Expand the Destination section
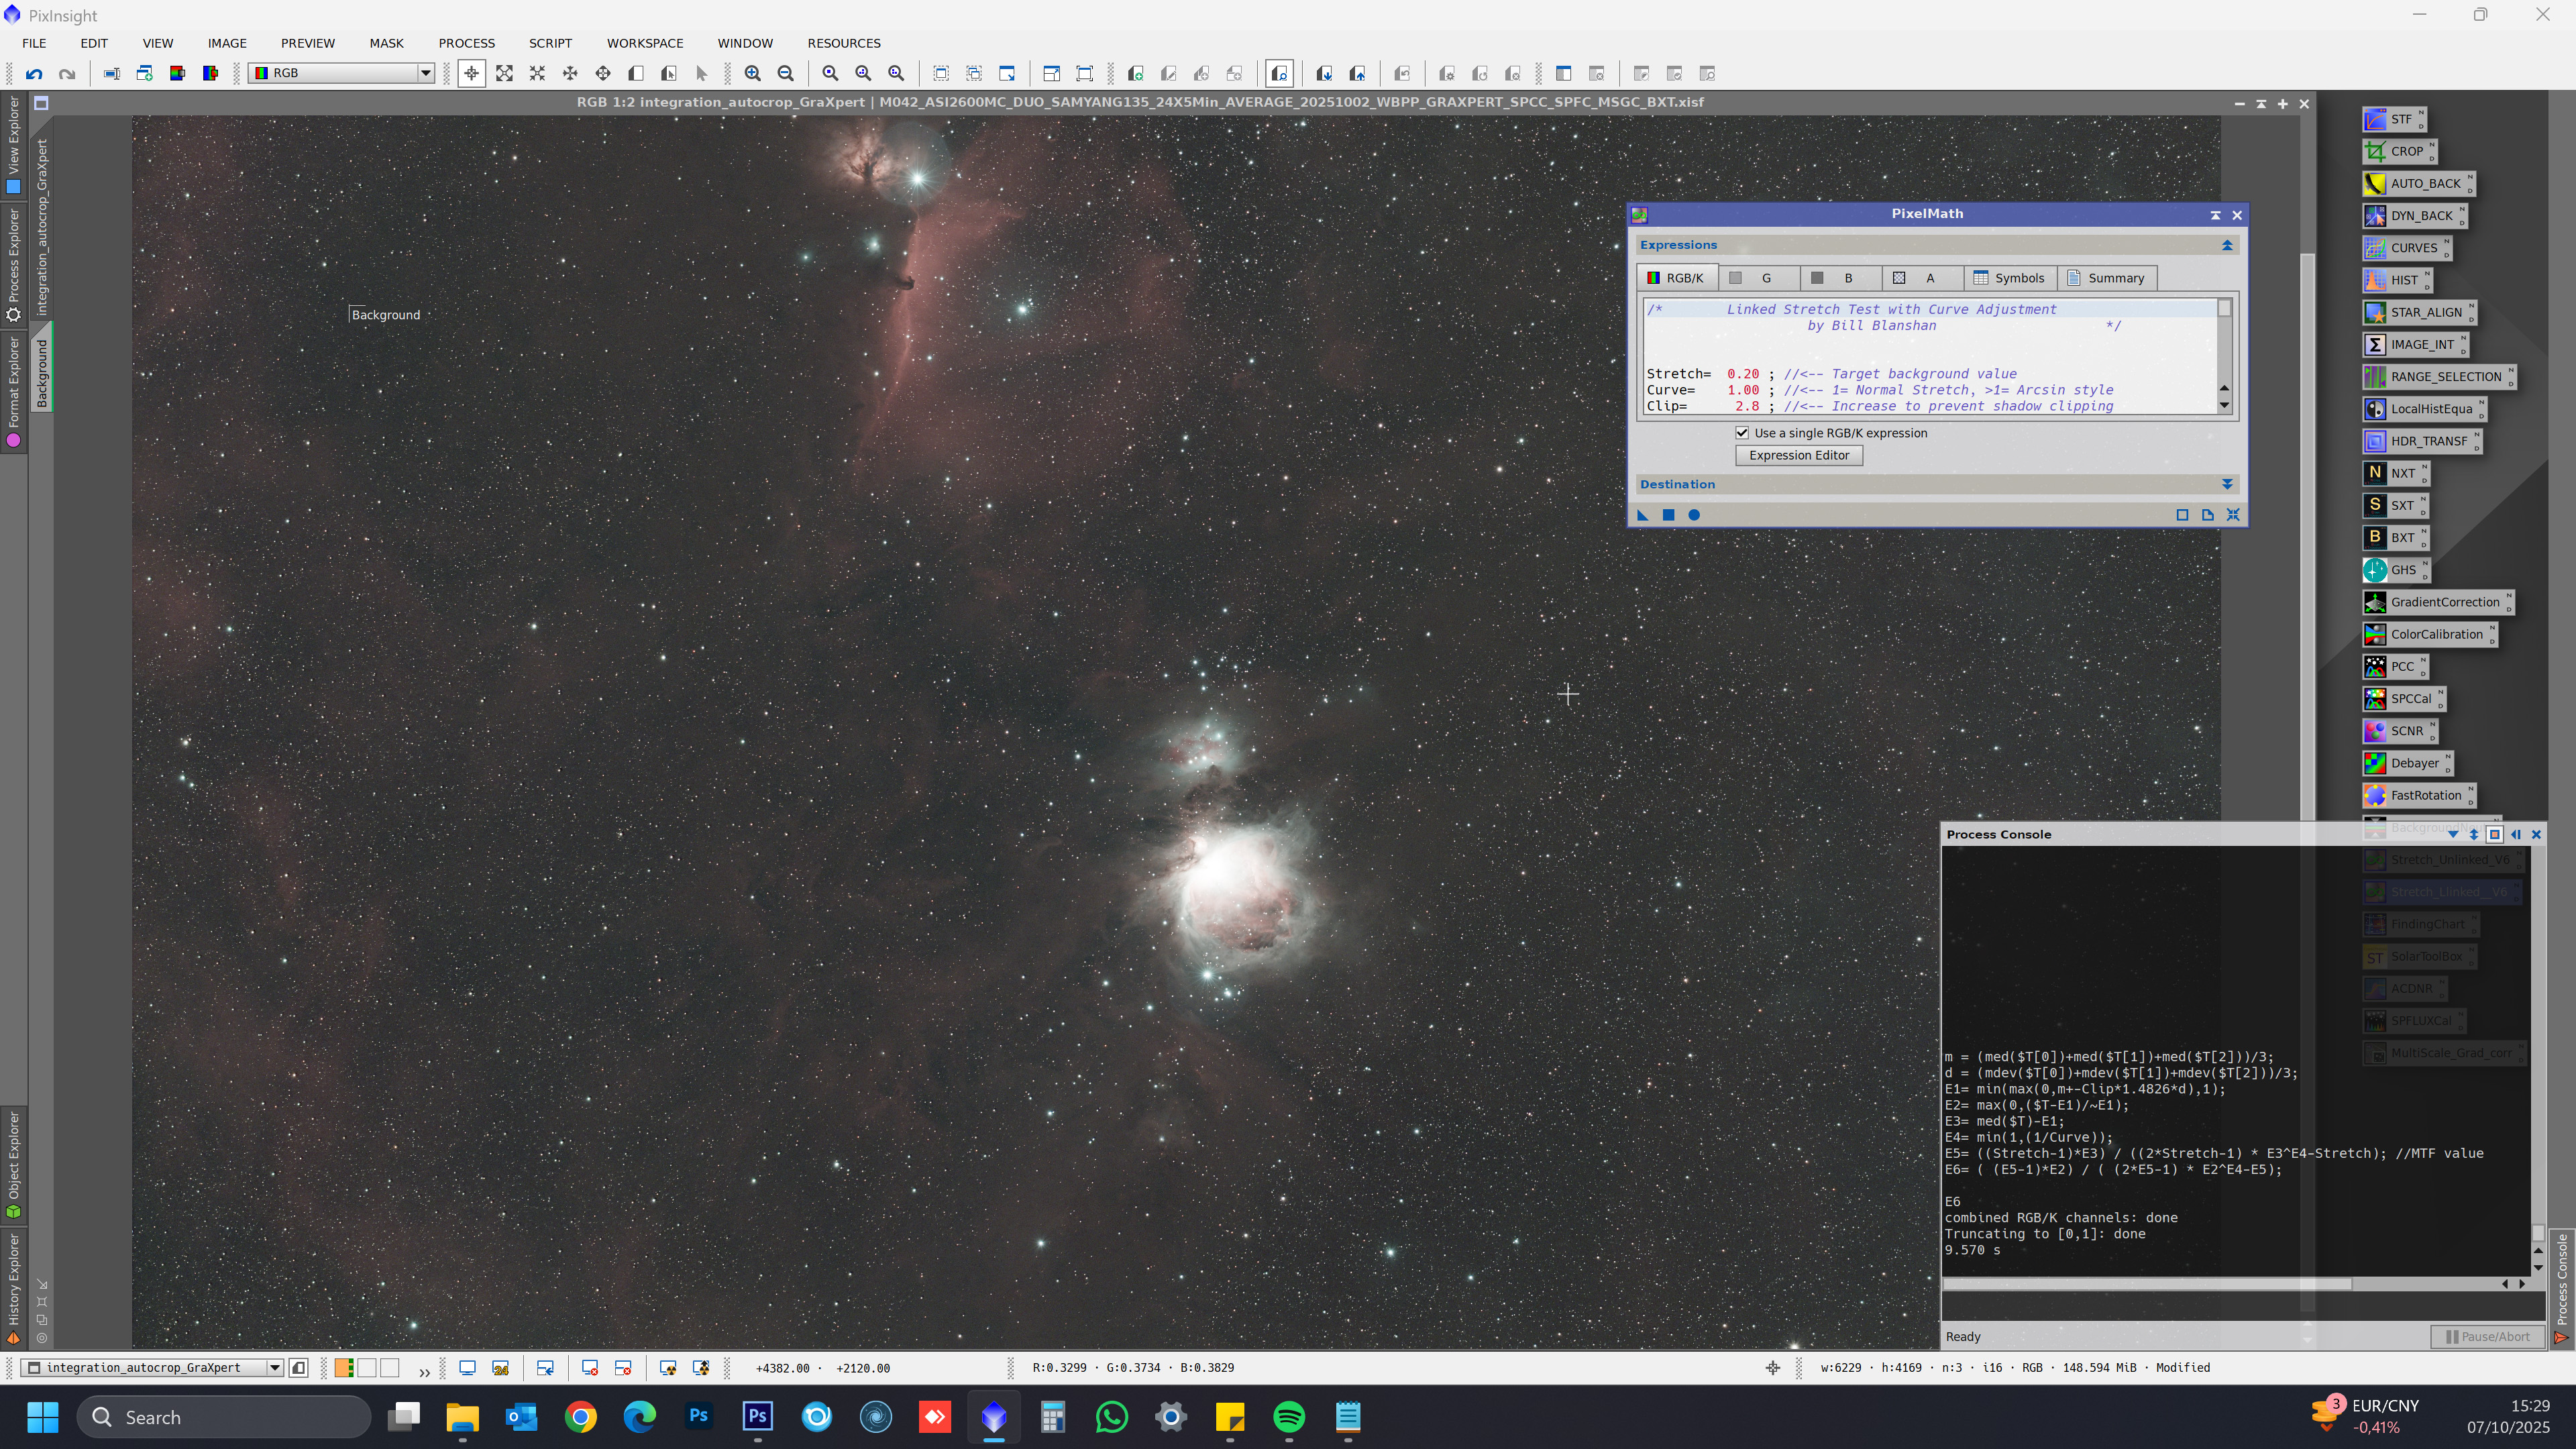2576x1449 pixels. point(2227,484)
